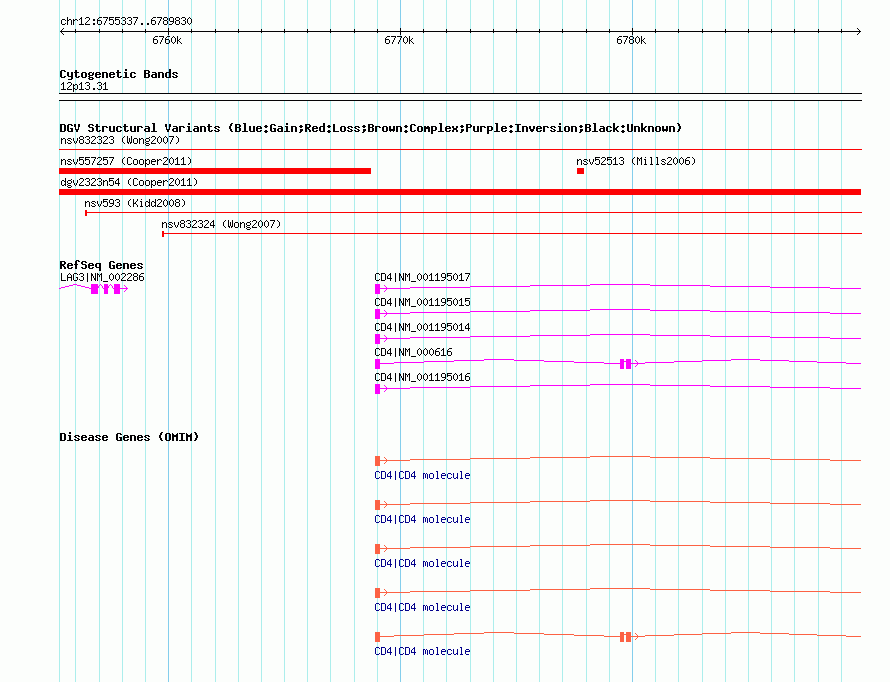Click the orange exon above the third OMIM CD4 label
Viewport: 890px width, 682px height.
coord(377,549)
